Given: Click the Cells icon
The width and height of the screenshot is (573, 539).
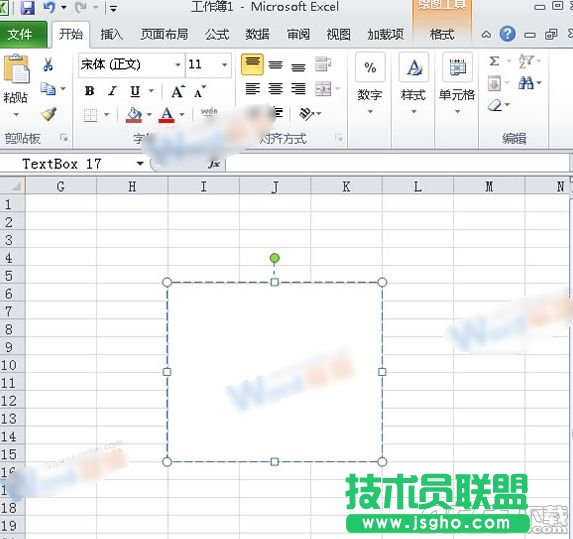Looking at the screenshot, I should click(457, 67).
